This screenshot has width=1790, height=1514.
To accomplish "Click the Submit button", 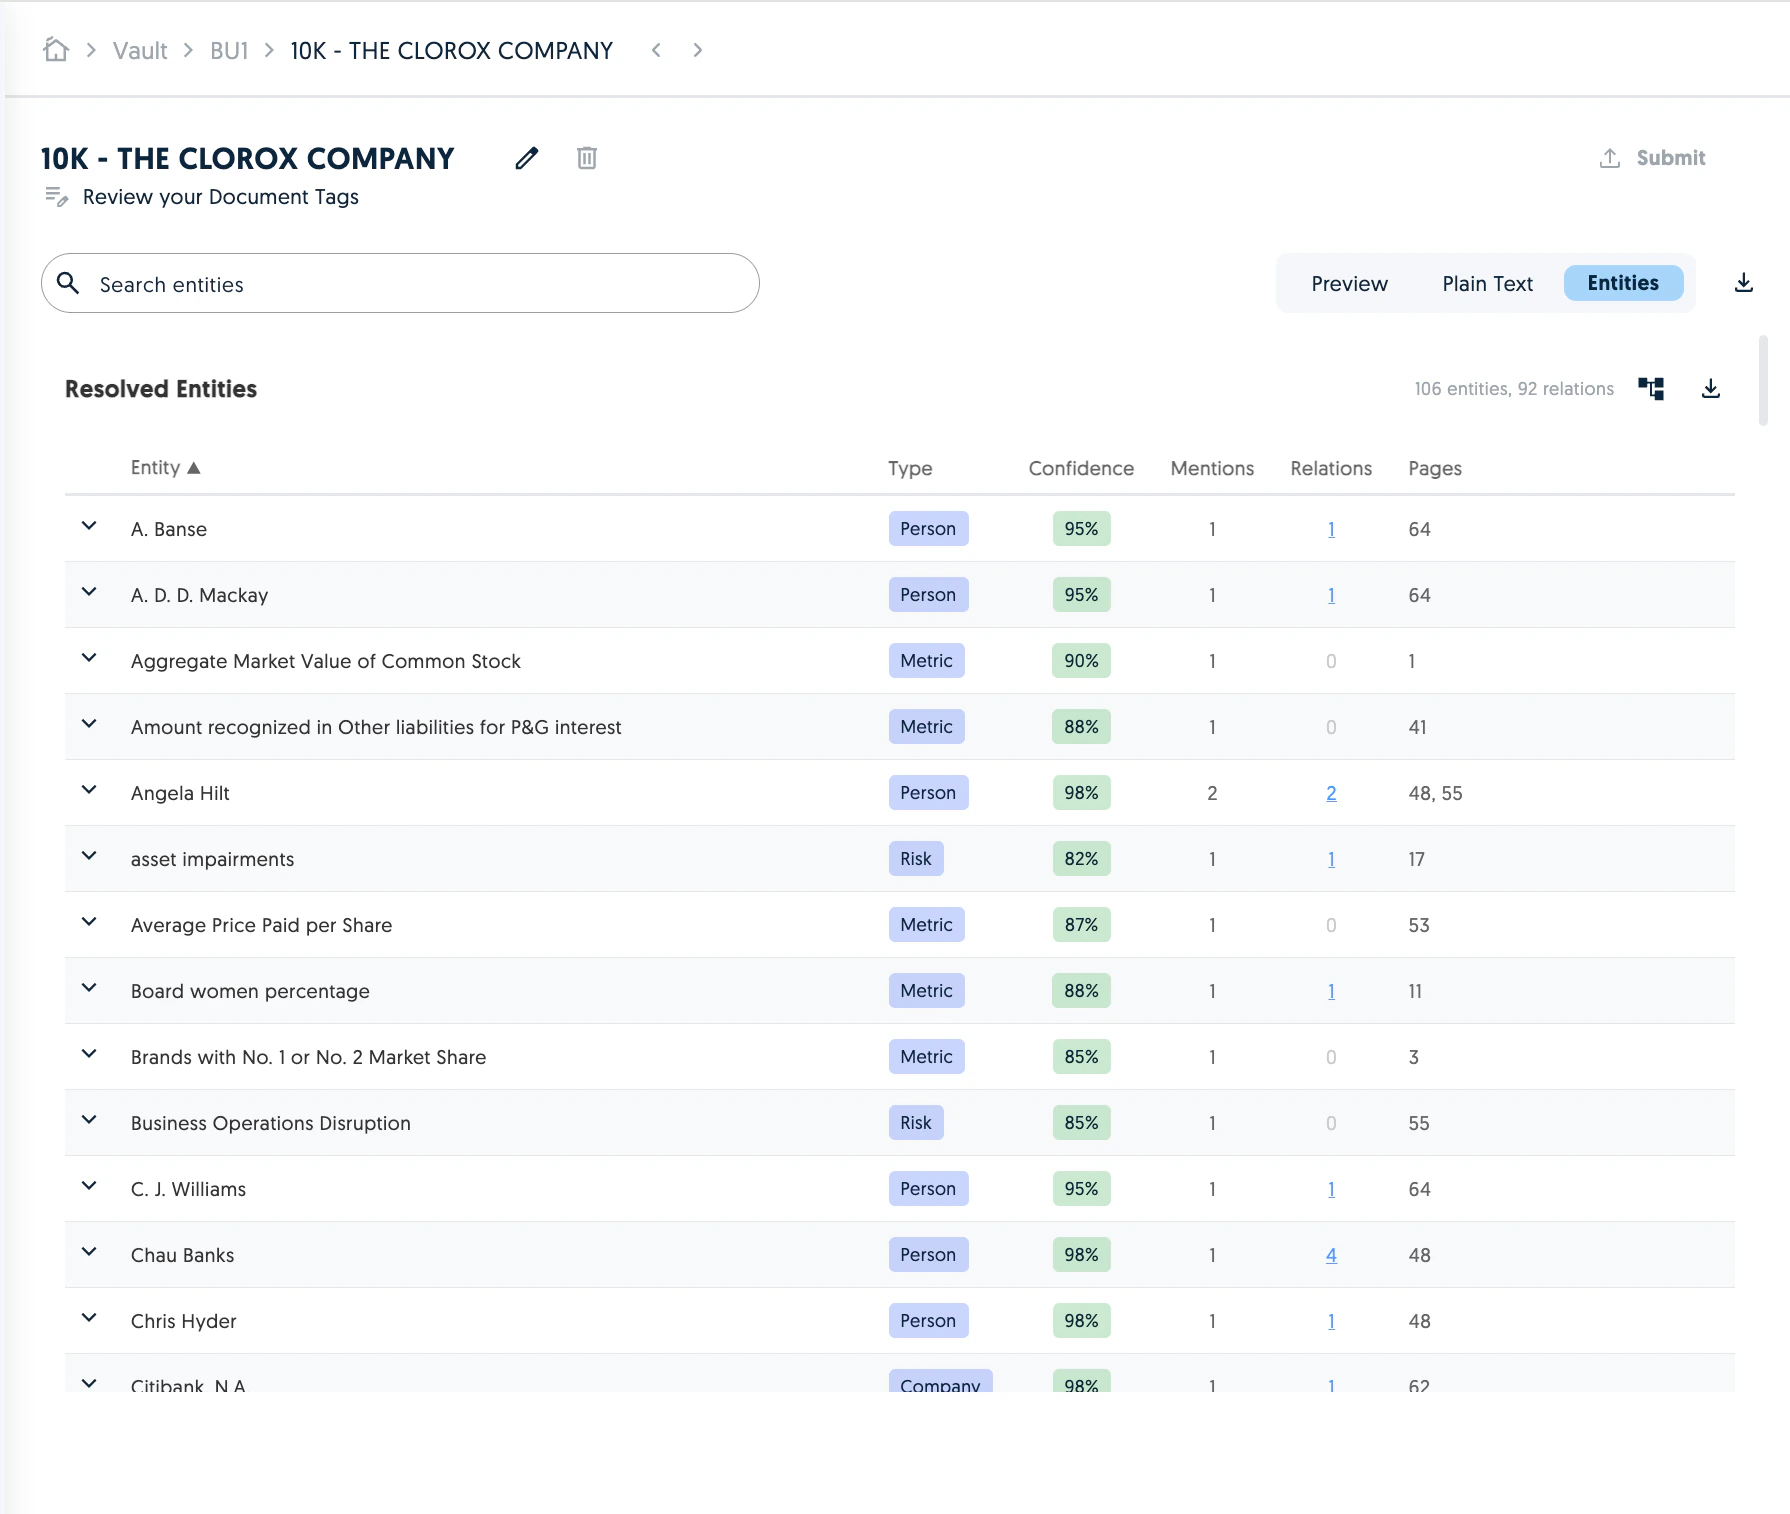I will 1653,158.
